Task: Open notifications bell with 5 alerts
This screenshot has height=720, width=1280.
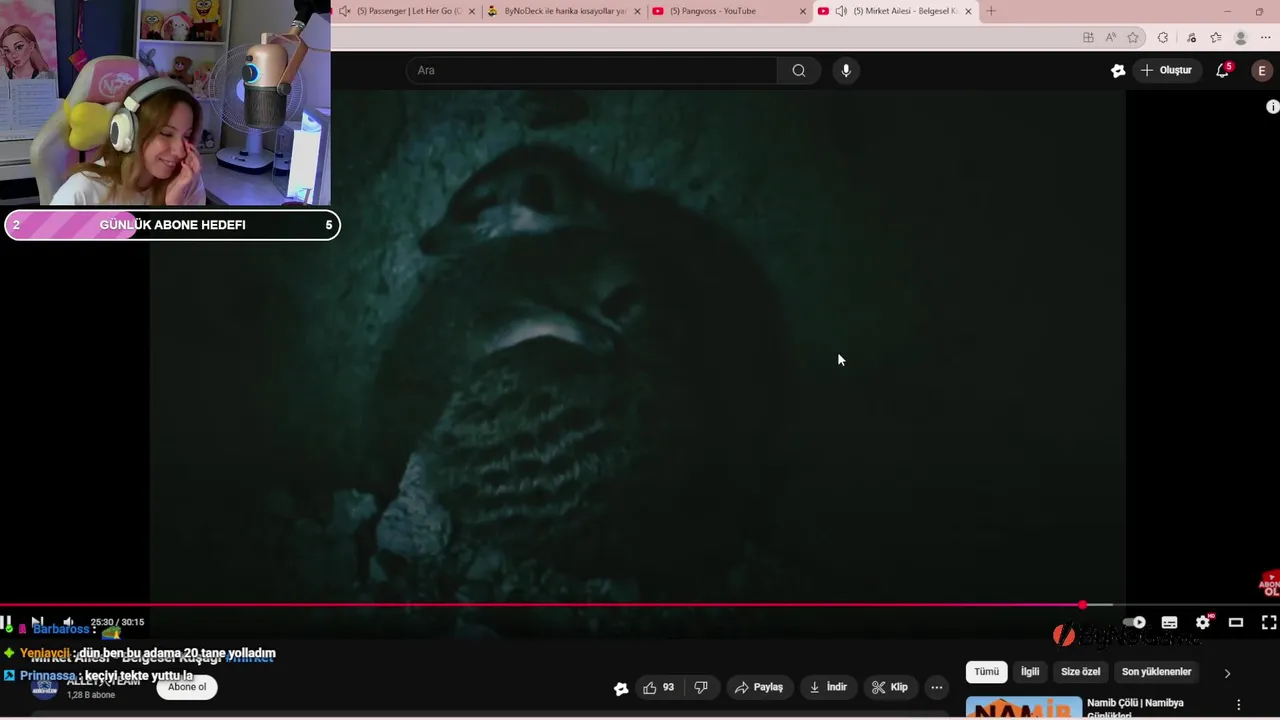Action: (x=1223, y=70)
